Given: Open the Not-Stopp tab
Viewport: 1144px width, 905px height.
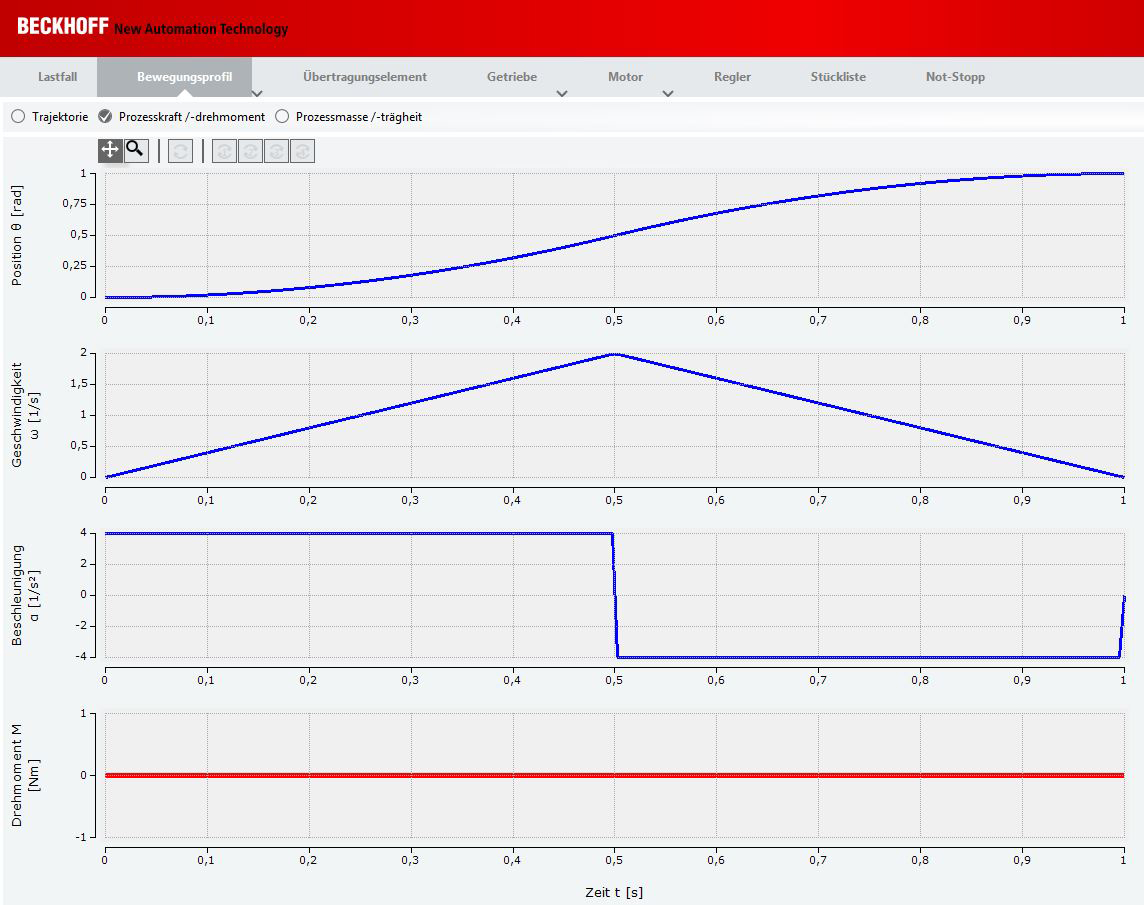Looking at the screenshot, I should (x=955, y=77).
